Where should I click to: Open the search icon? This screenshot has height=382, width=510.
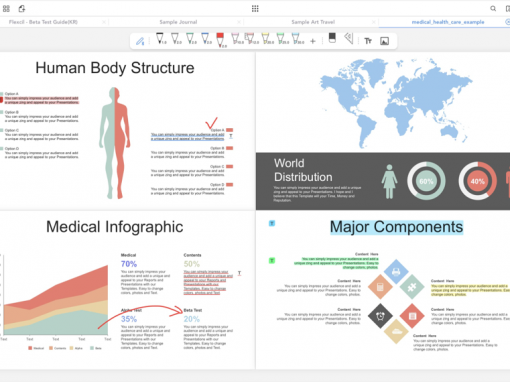point(493,8)
